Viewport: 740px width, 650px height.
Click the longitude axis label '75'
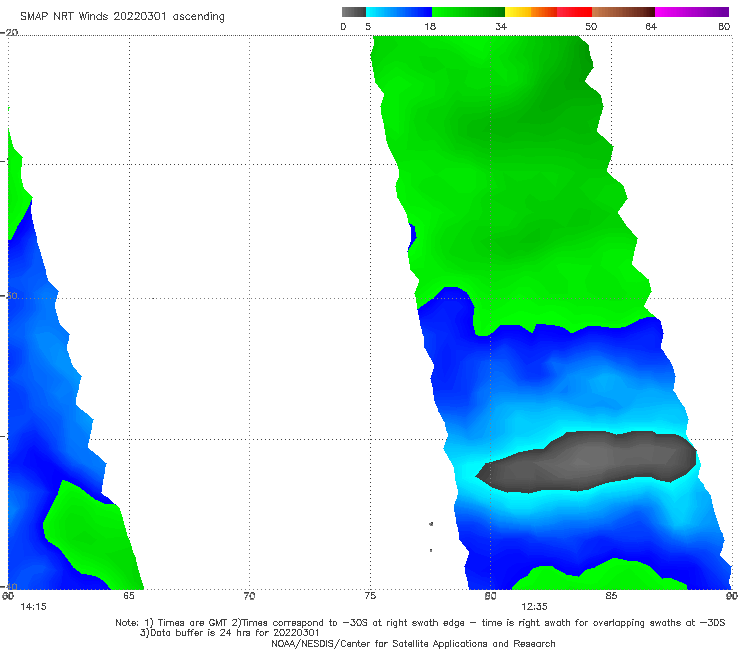[x=370, y=596]
